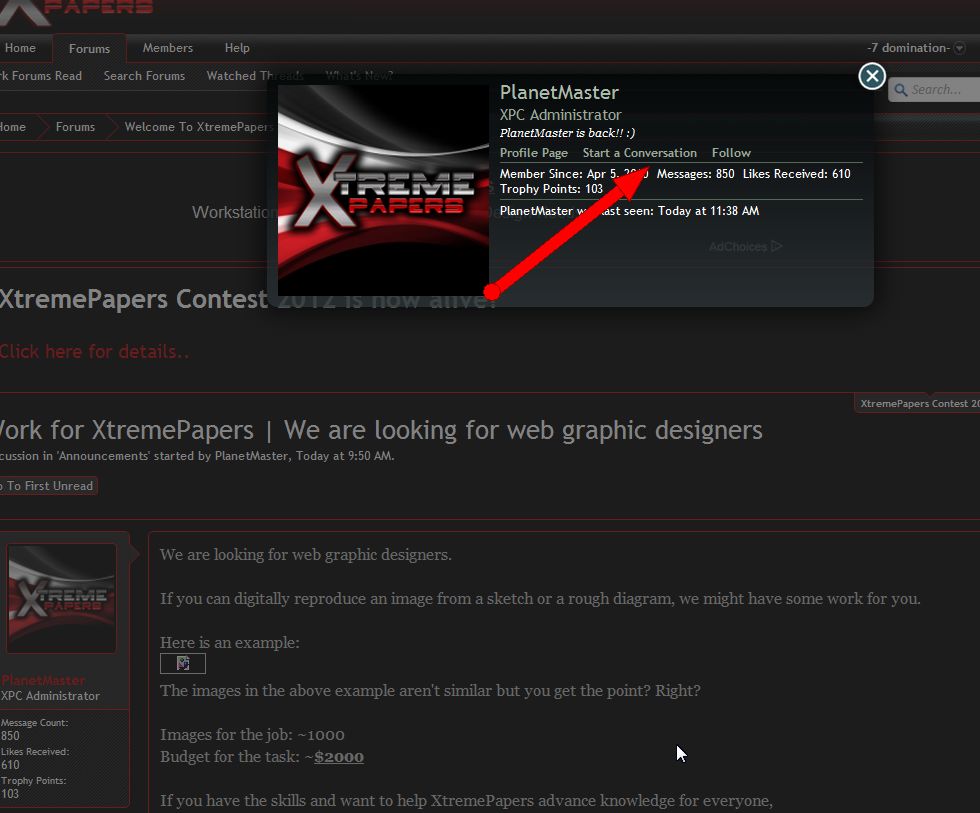Click the Forums breadcrumb

75,127
